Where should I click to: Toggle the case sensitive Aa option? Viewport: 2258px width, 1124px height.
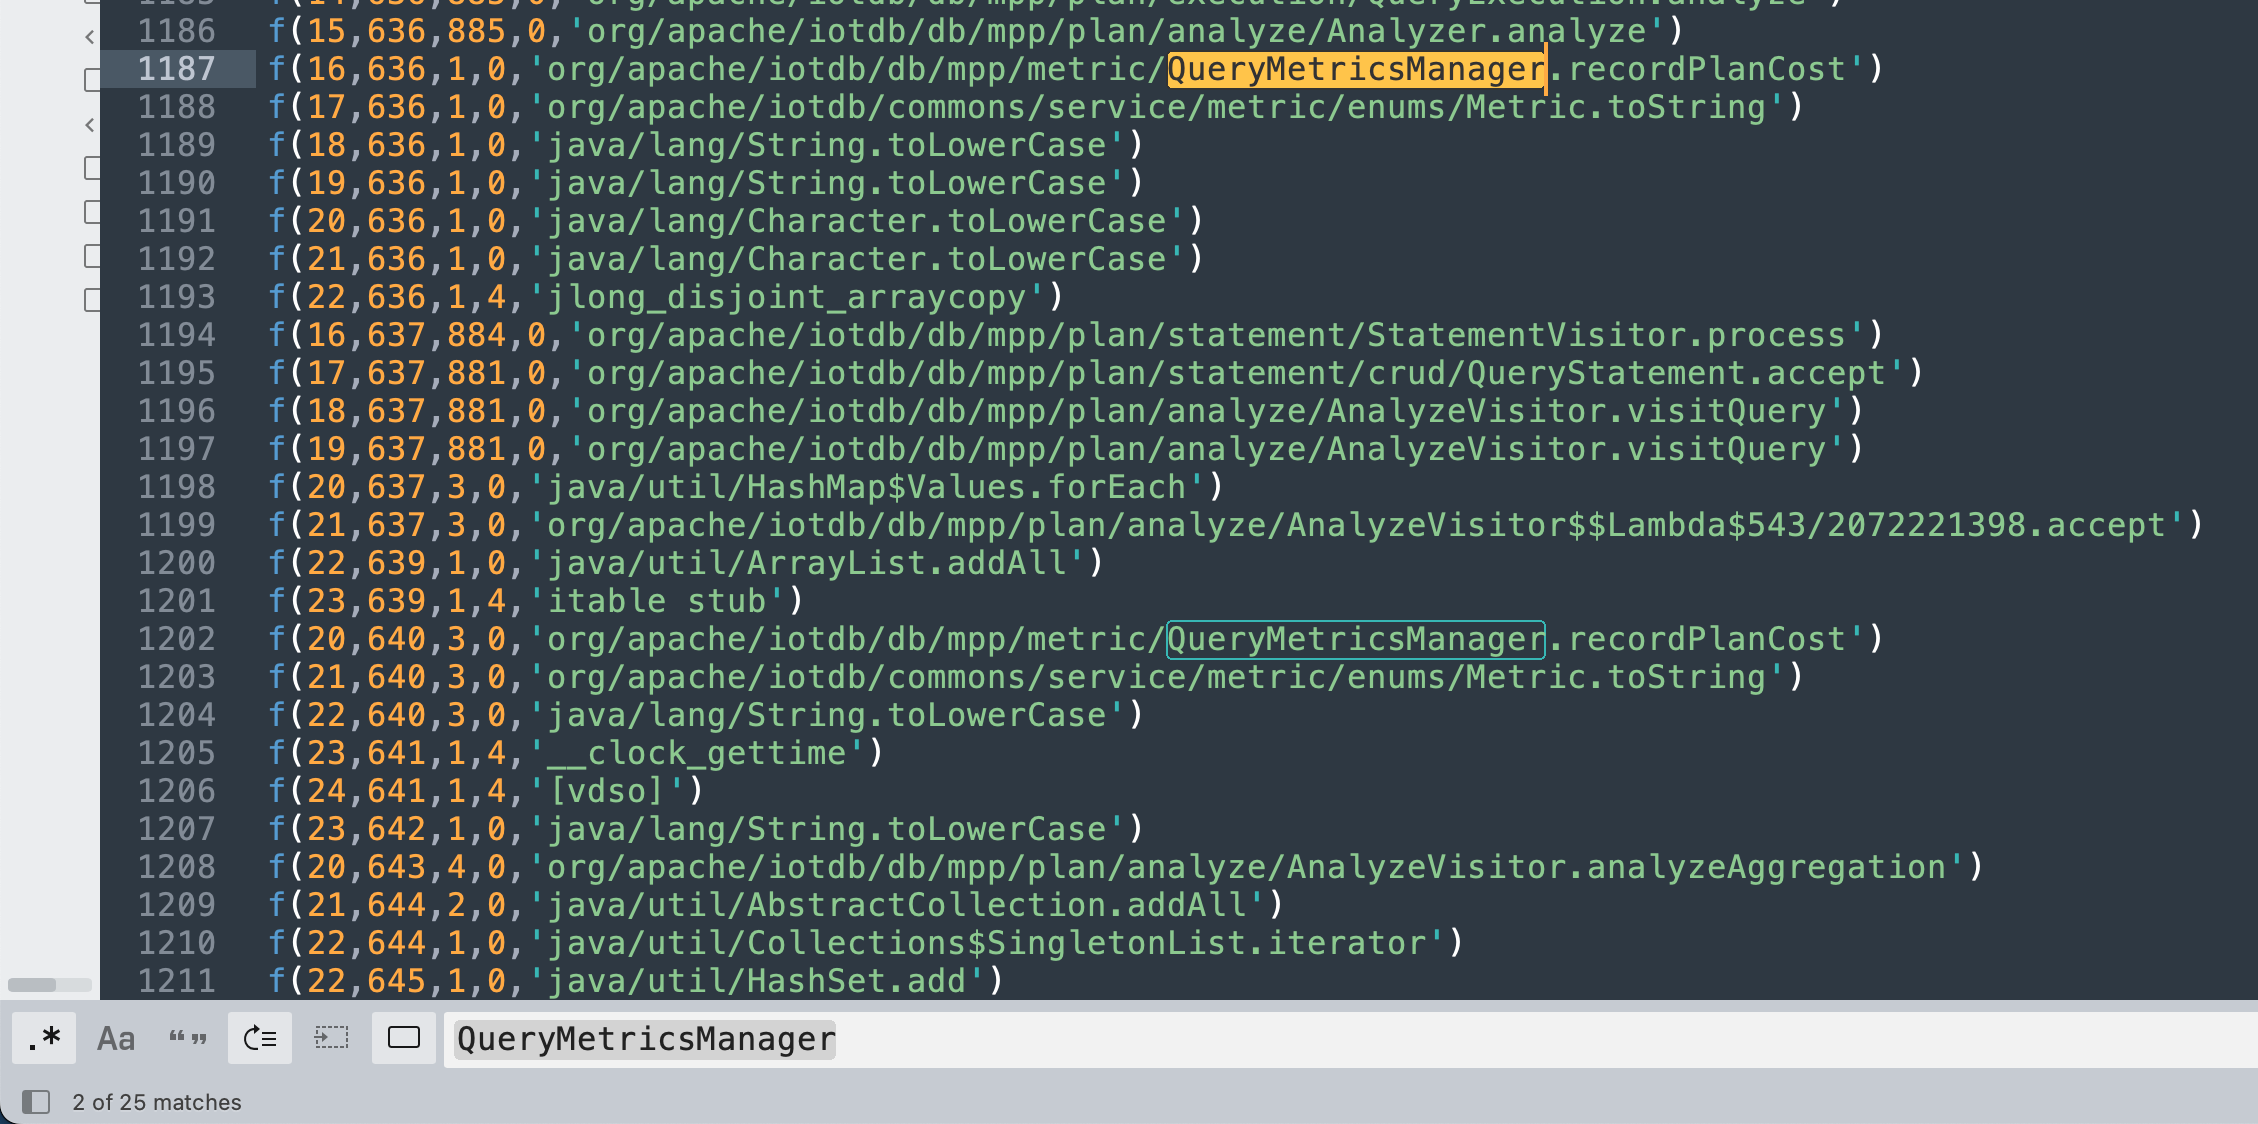[x=116, y=1039]
